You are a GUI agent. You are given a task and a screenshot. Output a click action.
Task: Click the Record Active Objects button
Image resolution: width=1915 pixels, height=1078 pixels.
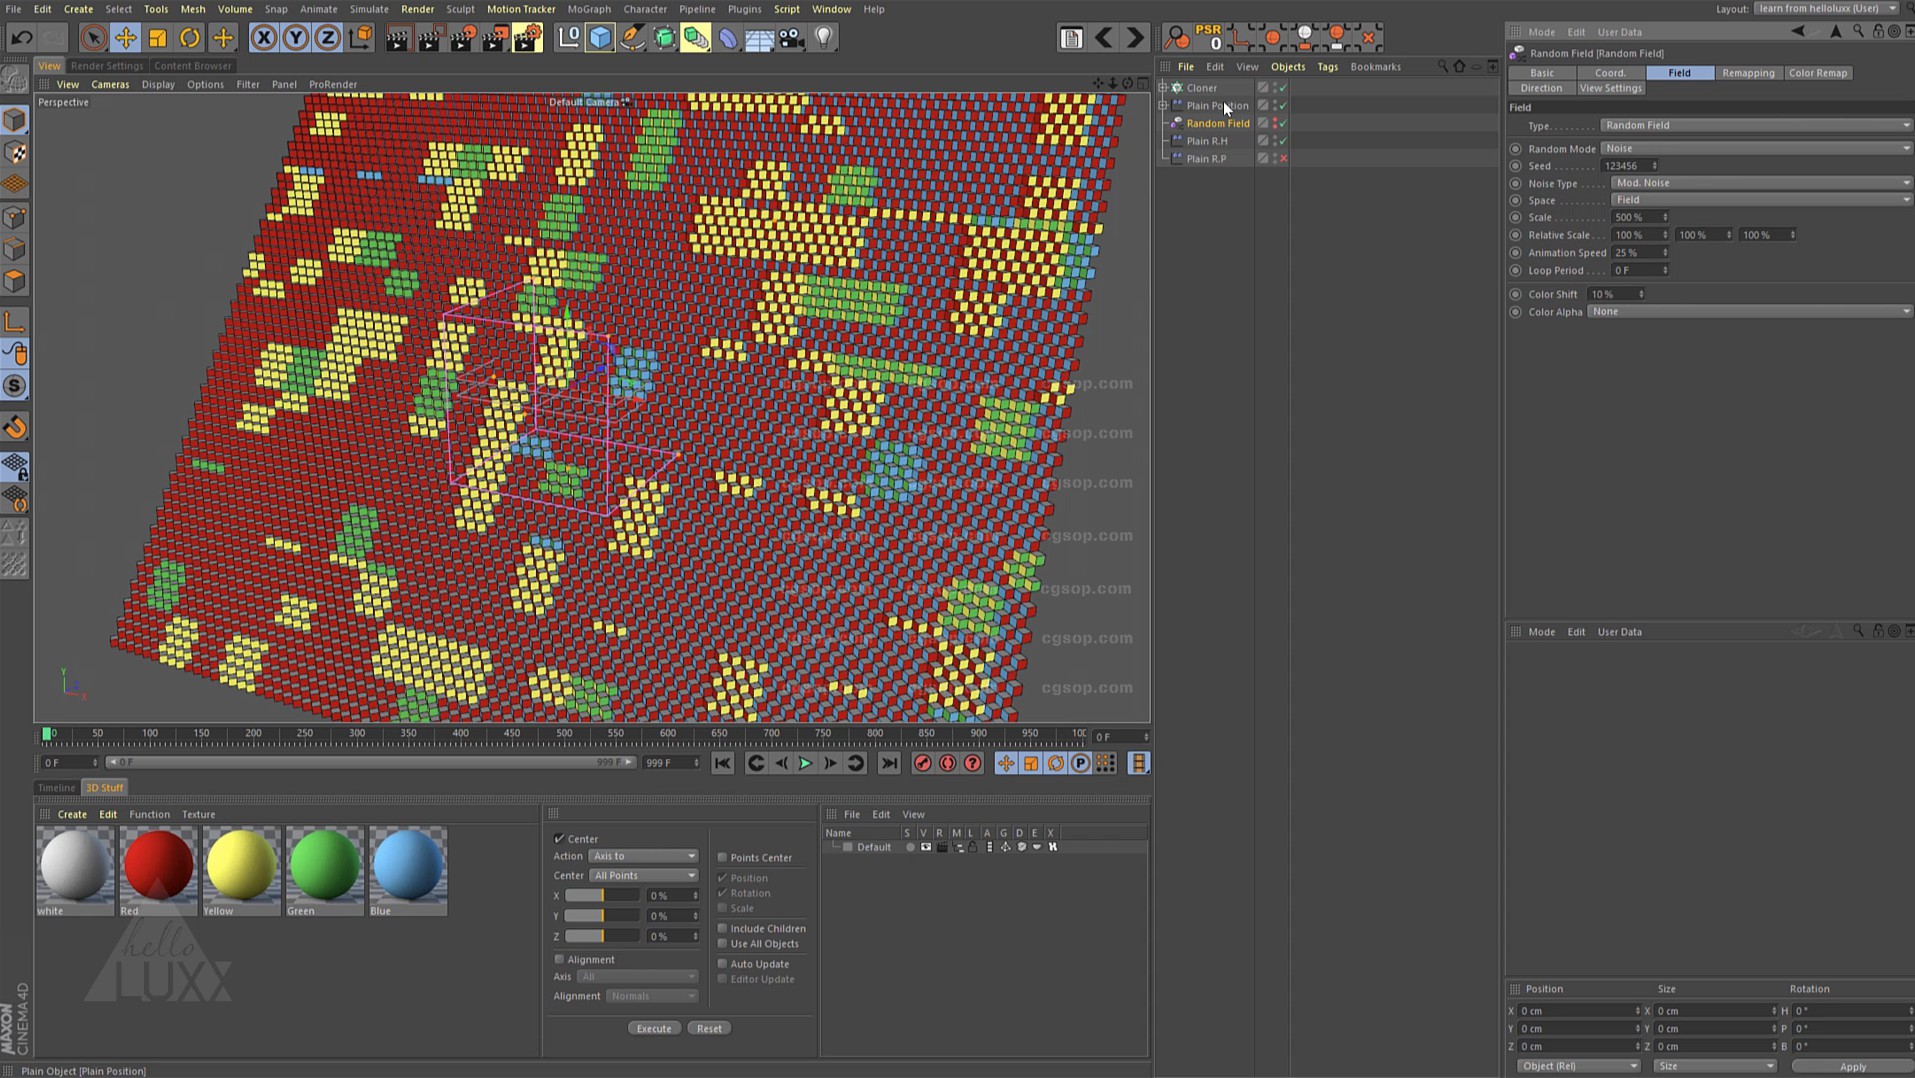click(x=922, y=764)
